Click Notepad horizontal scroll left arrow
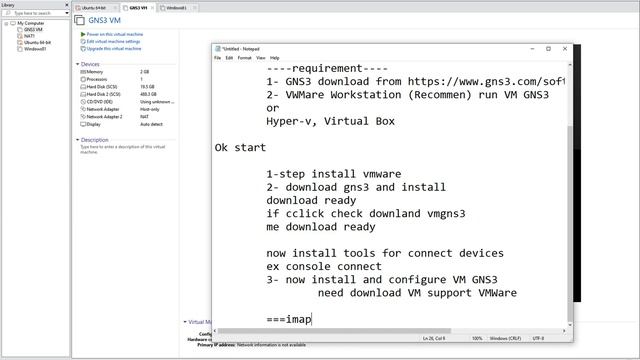The width and height of the screenshot is (640, 360). pyautogui.click(x=215, y=331)
